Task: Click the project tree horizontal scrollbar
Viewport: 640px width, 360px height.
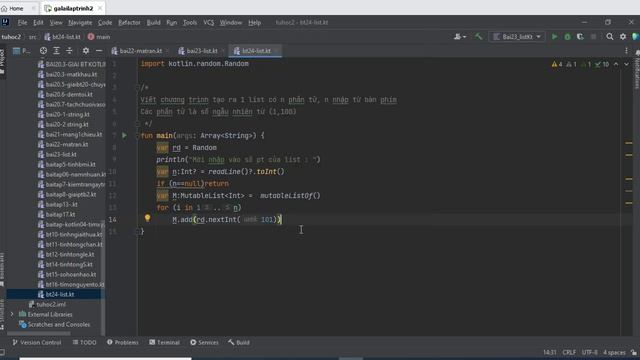Action: point(39,333)
